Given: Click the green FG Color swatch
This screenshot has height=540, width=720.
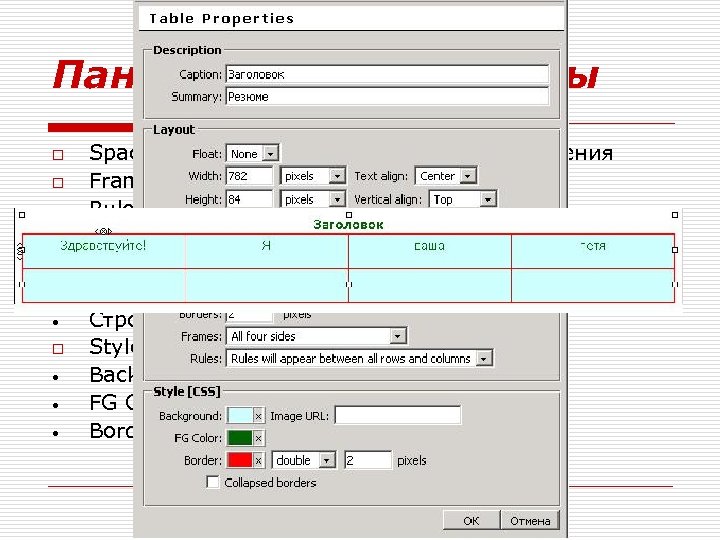Looking at the screenshot, I should pyautogui.click(x=239, y=438).
